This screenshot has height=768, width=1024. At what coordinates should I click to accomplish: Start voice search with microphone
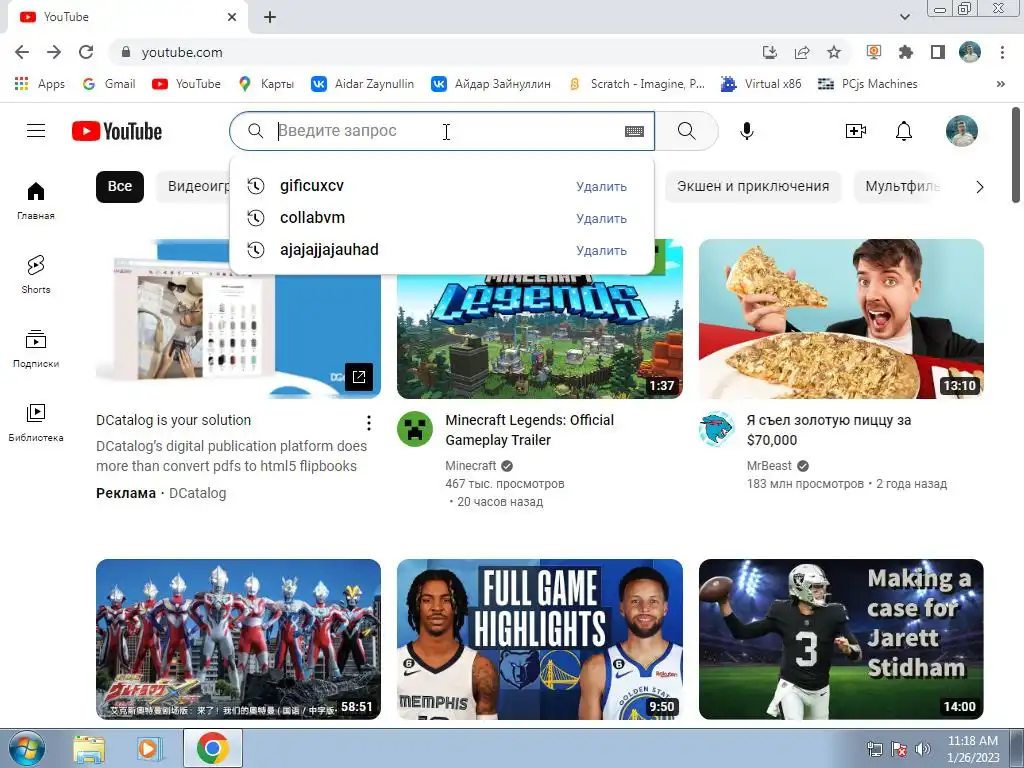(x=746, y=131)
